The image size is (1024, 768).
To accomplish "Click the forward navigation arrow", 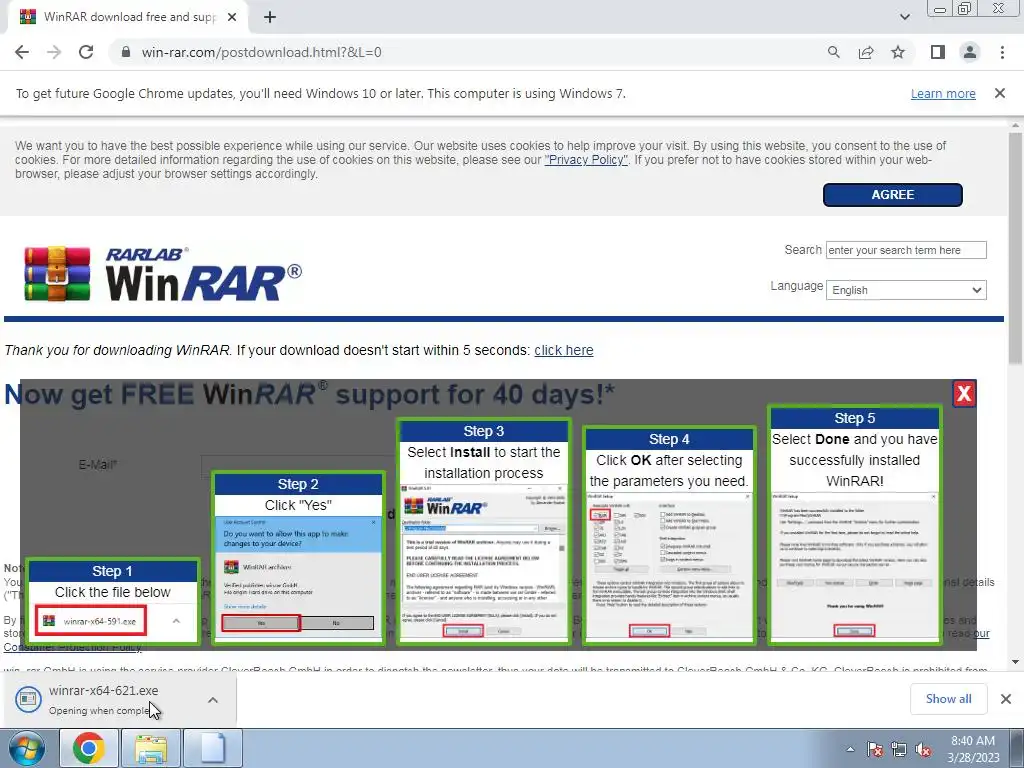I will (x=54, y=52).
